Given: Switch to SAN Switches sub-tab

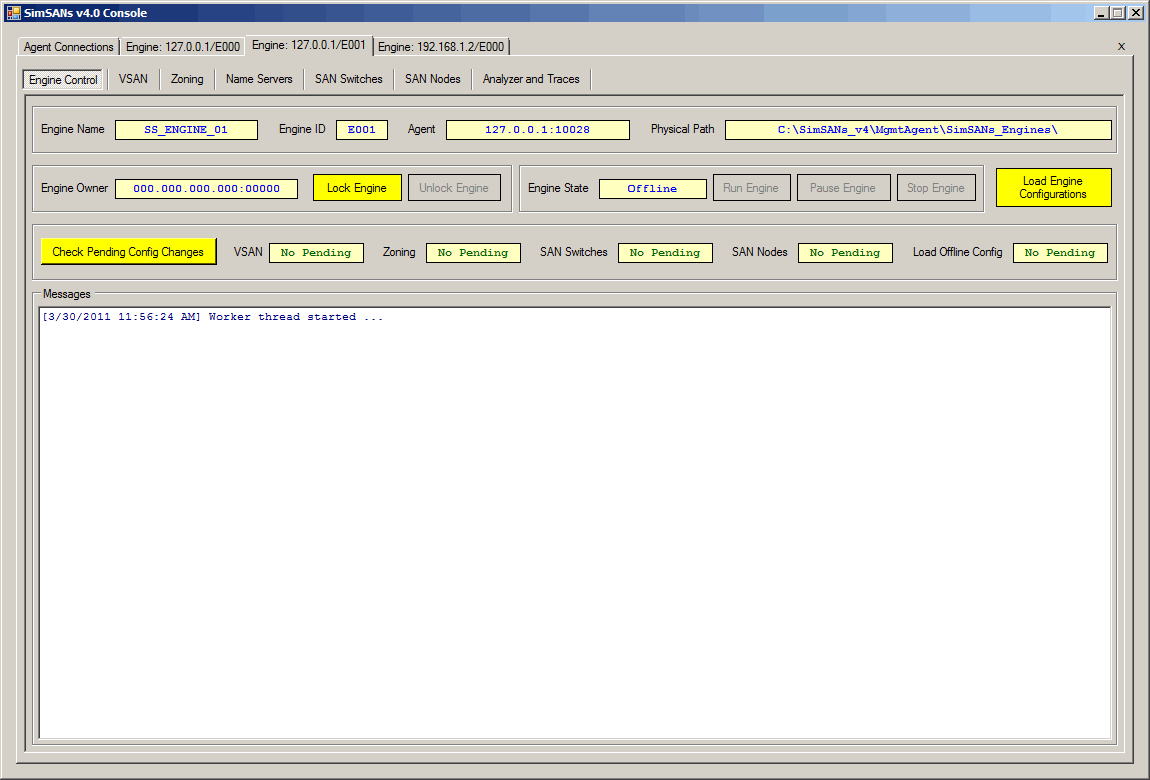Looking at the screenshot, I should point(348,79).
